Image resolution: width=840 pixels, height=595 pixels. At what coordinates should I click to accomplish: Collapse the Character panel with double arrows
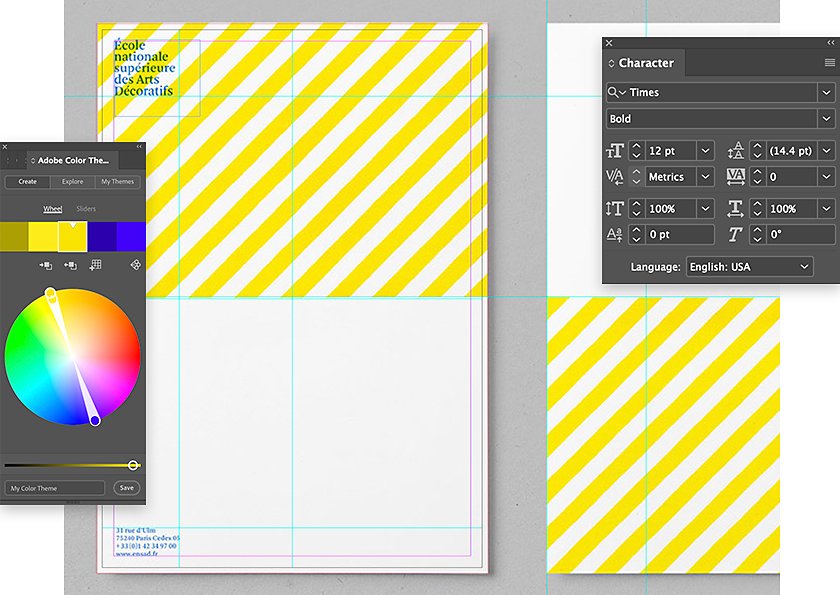pyautogui.click(x=830, y=42)
